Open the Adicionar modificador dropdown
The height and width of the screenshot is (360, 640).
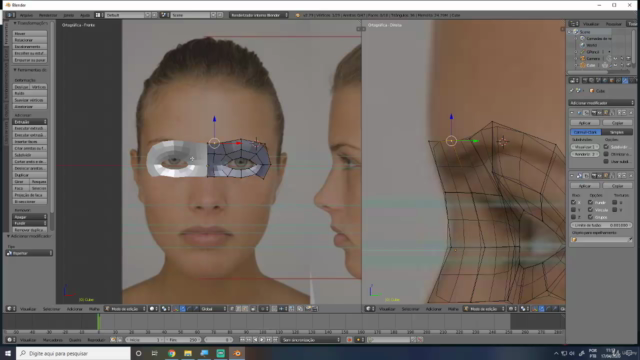pos(601,103)
